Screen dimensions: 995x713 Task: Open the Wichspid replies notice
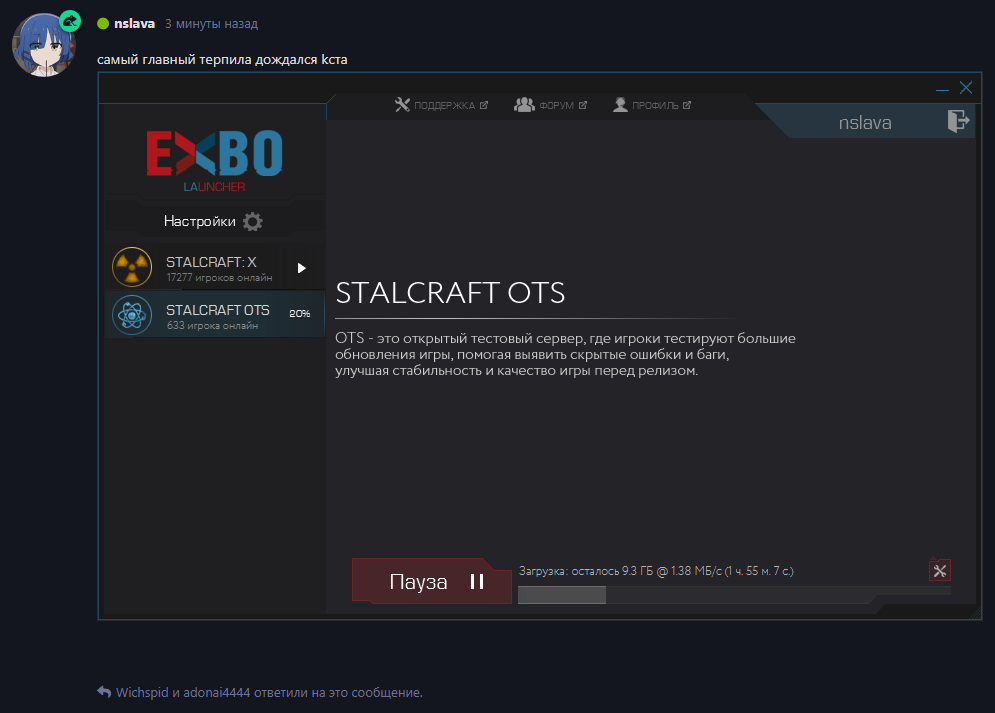click(x=269, y=693)
